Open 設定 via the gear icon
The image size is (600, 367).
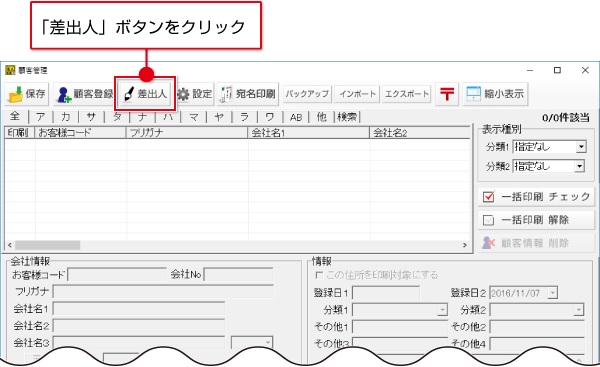195,94
